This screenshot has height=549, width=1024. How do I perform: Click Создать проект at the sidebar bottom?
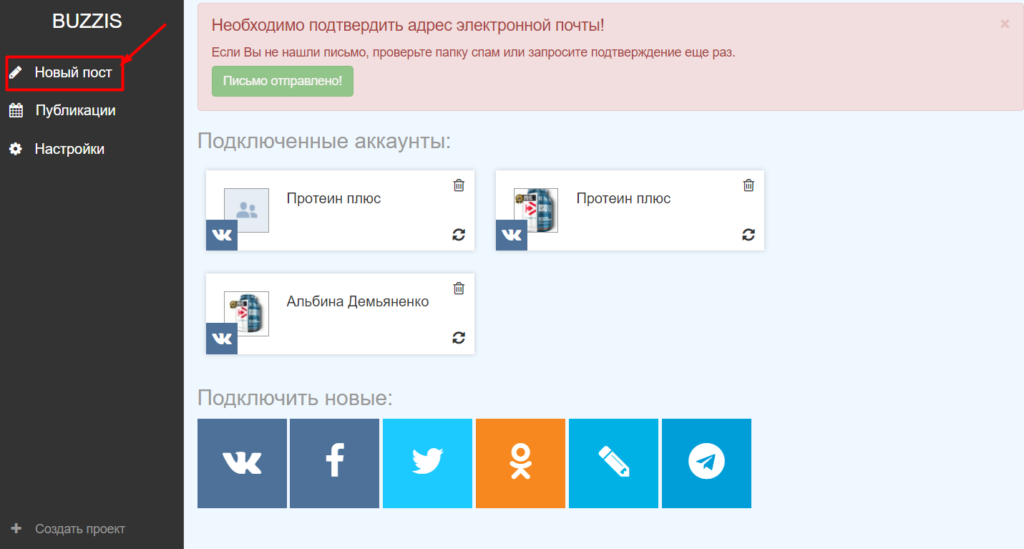[79, 528]
